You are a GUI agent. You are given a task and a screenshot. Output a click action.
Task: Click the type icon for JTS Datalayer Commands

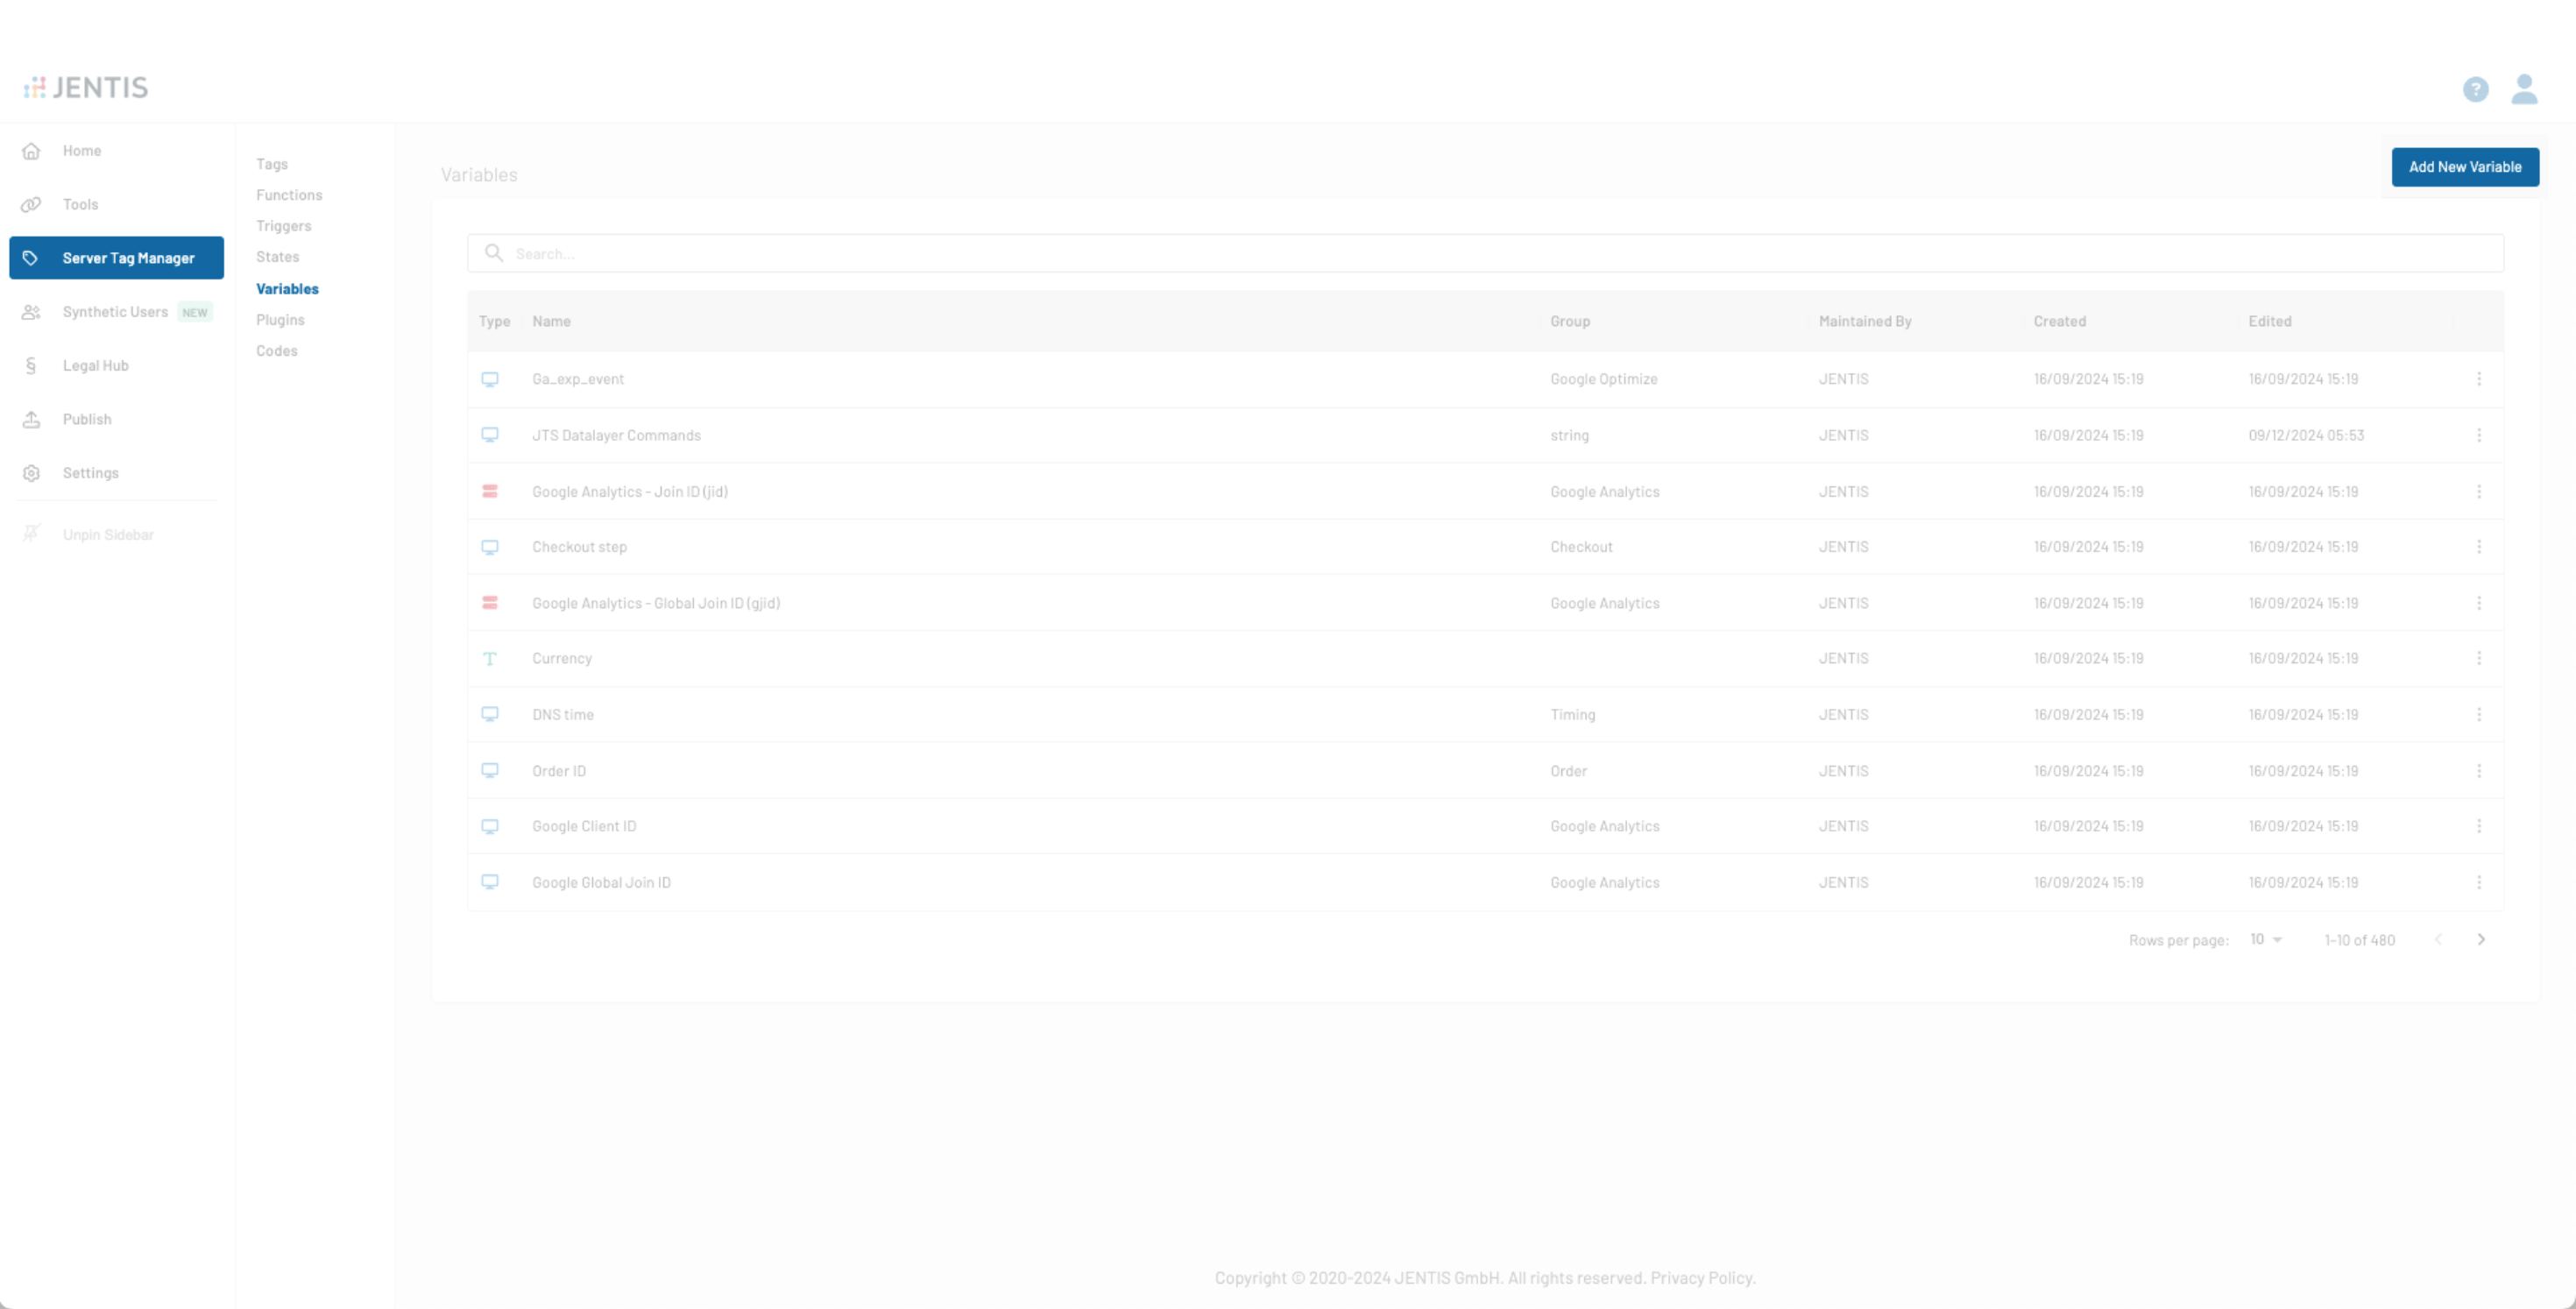[490, 435]
